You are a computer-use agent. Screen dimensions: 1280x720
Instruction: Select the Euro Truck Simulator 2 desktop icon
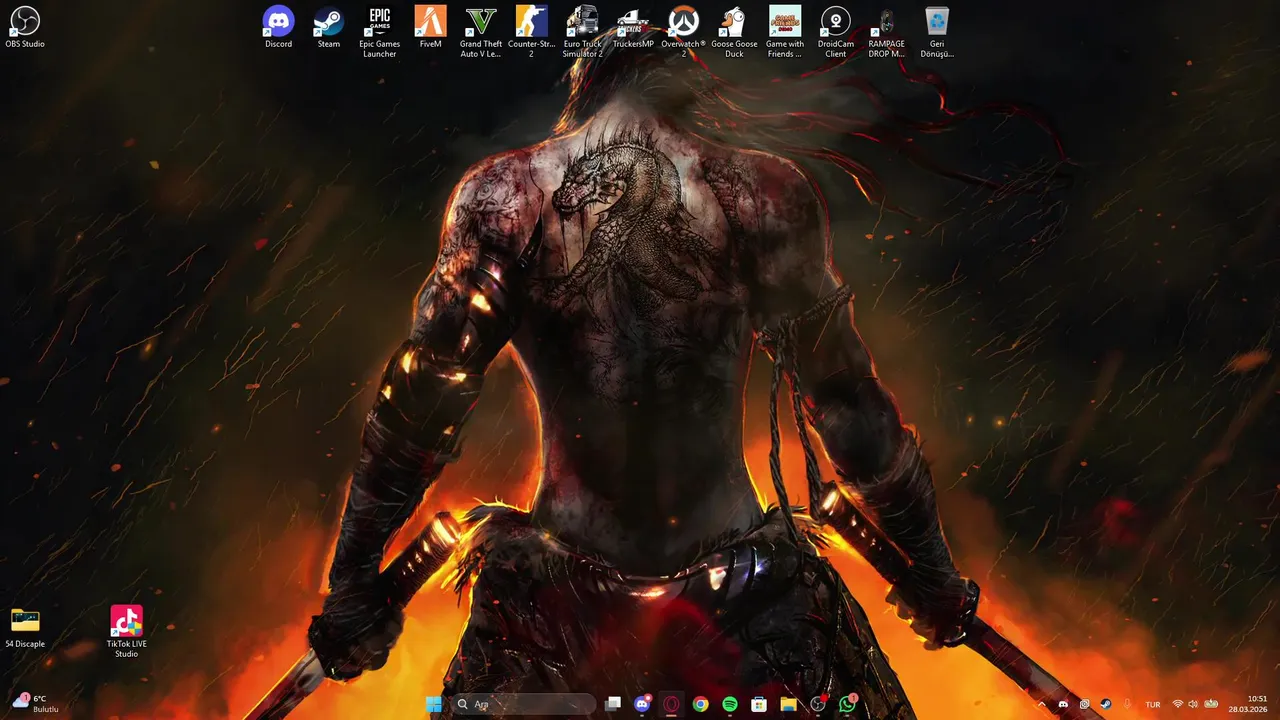click(x=583, y=31)
